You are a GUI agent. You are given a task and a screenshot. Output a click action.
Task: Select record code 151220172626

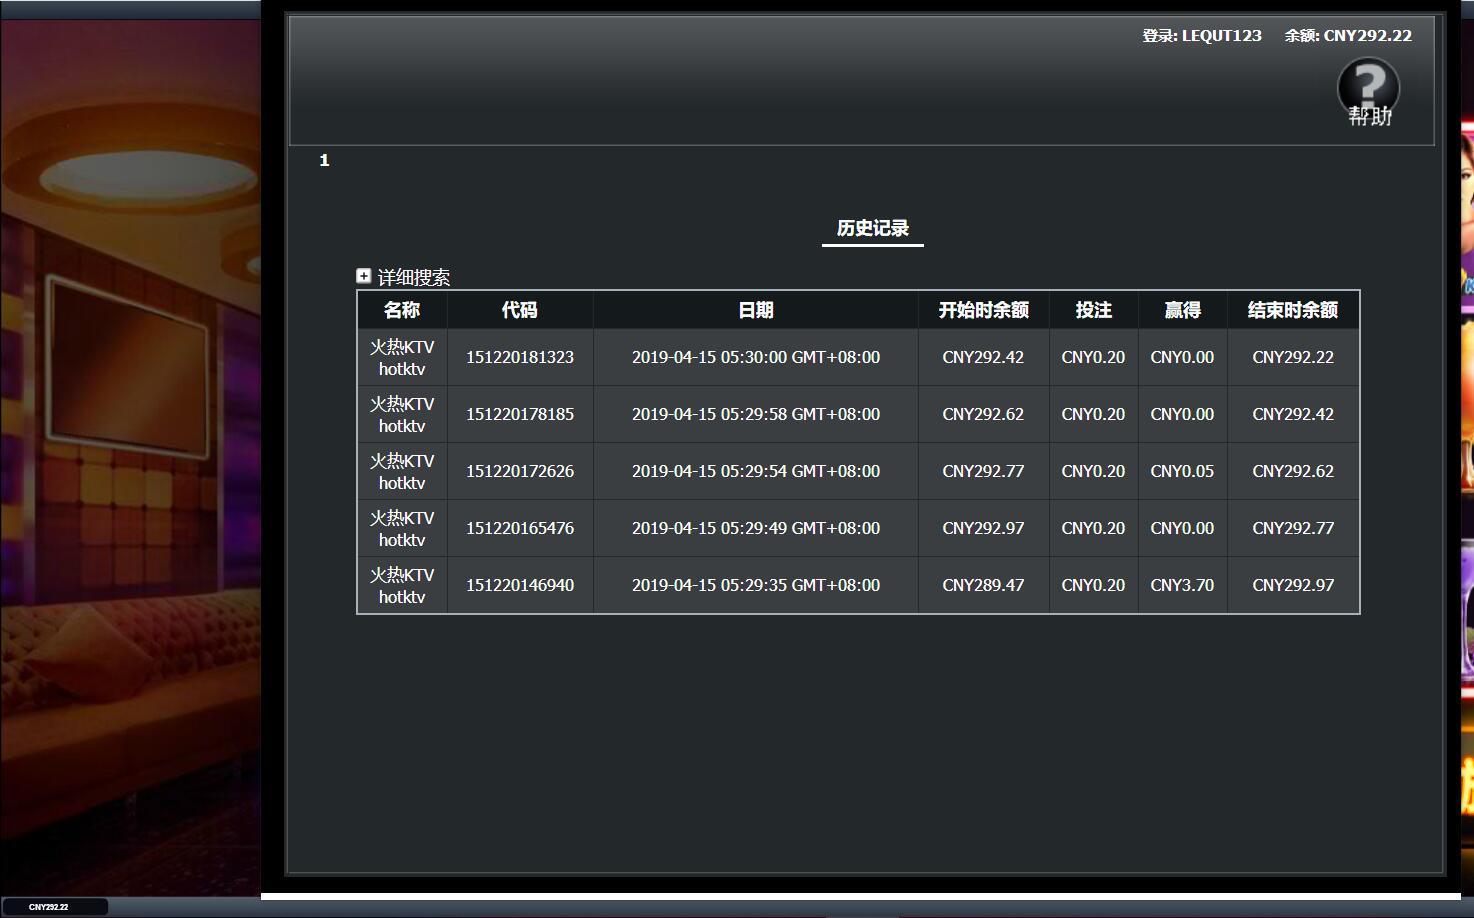[x=520, y=471]
